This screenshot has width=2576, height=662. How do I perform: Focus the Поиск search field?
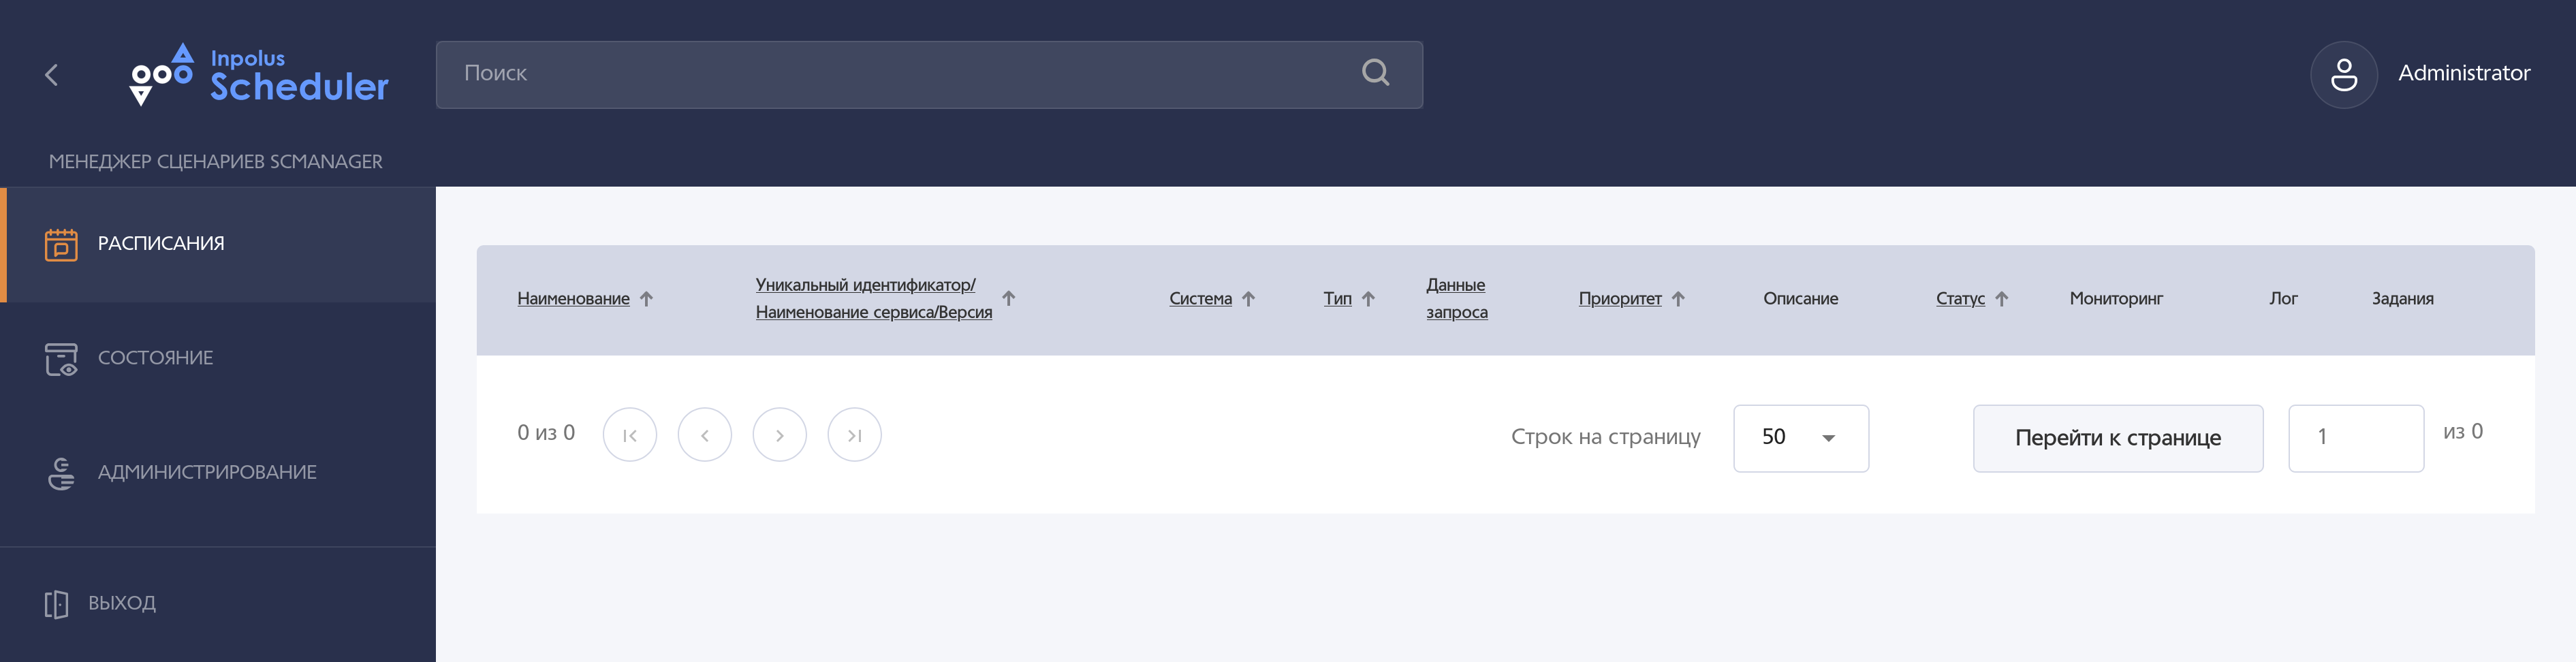click(900, 74)
